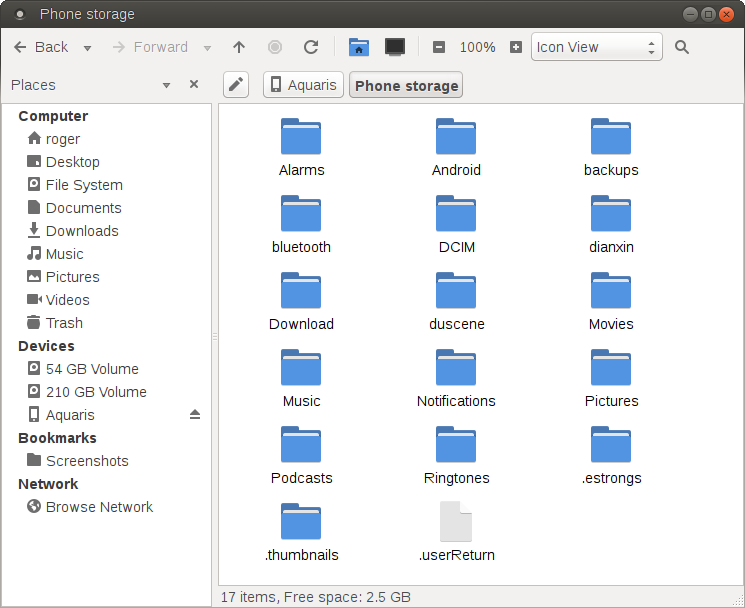The height and width of the screenshot is (608, 745).
Task: Open the home folder toolbar icon
Action: pos(359,47)
